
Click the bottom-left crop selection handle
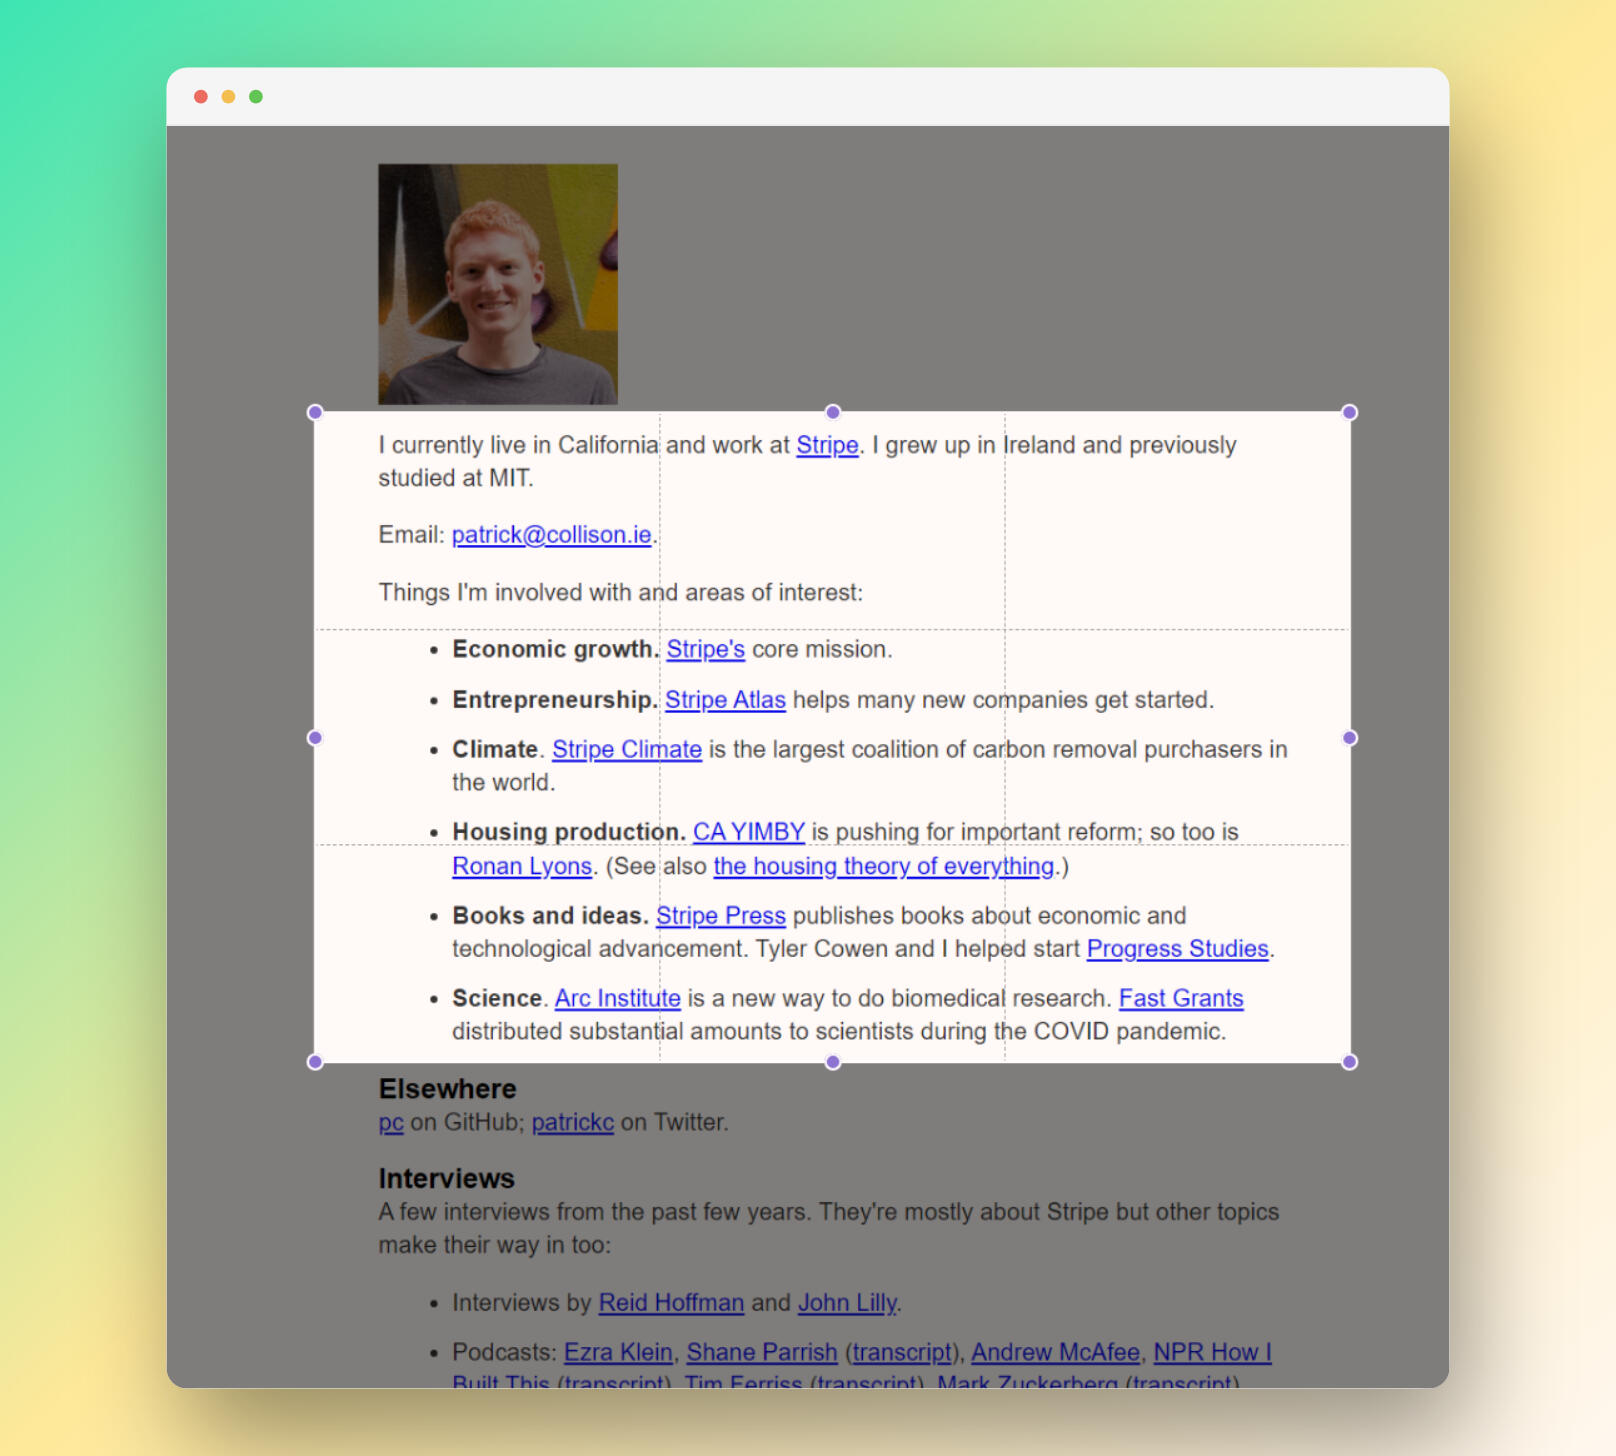coord(315,1062)
